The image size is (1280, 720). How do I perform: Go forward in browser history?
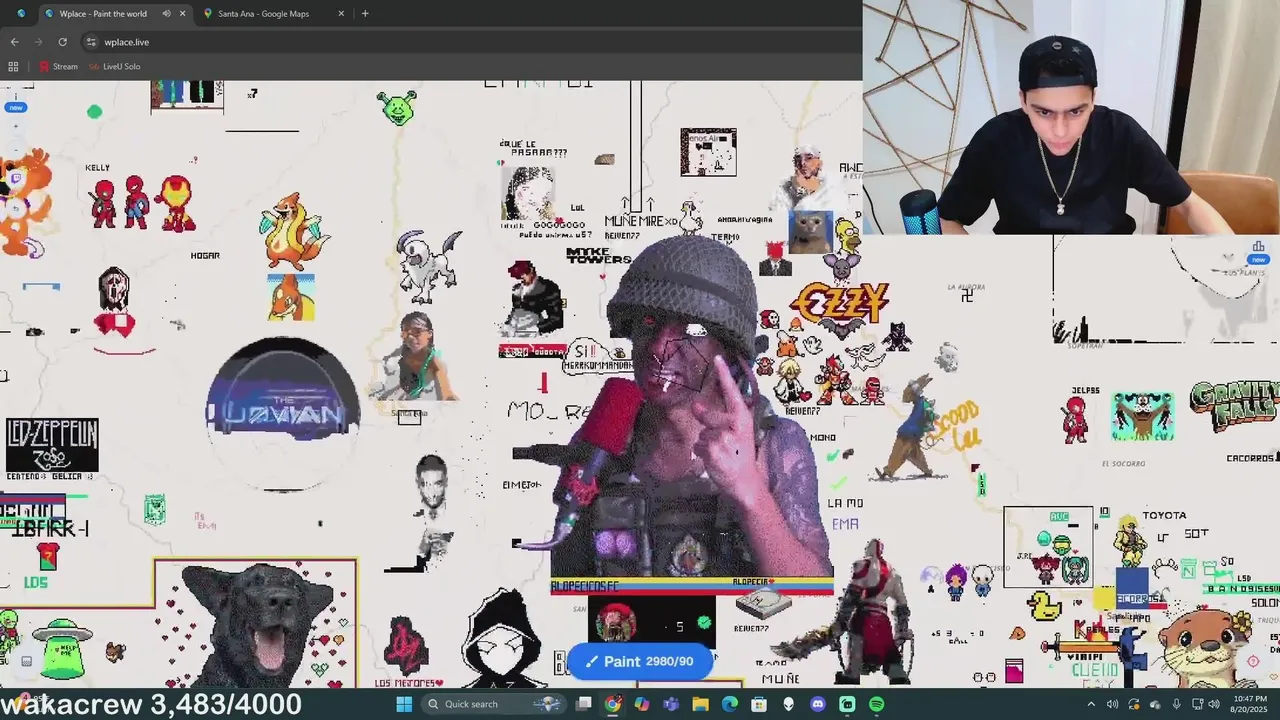point(38,42)
